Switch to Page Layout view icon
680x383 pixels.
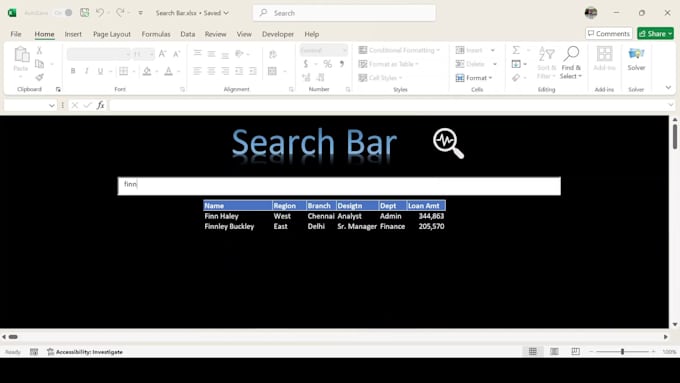[x=554, y=351]
